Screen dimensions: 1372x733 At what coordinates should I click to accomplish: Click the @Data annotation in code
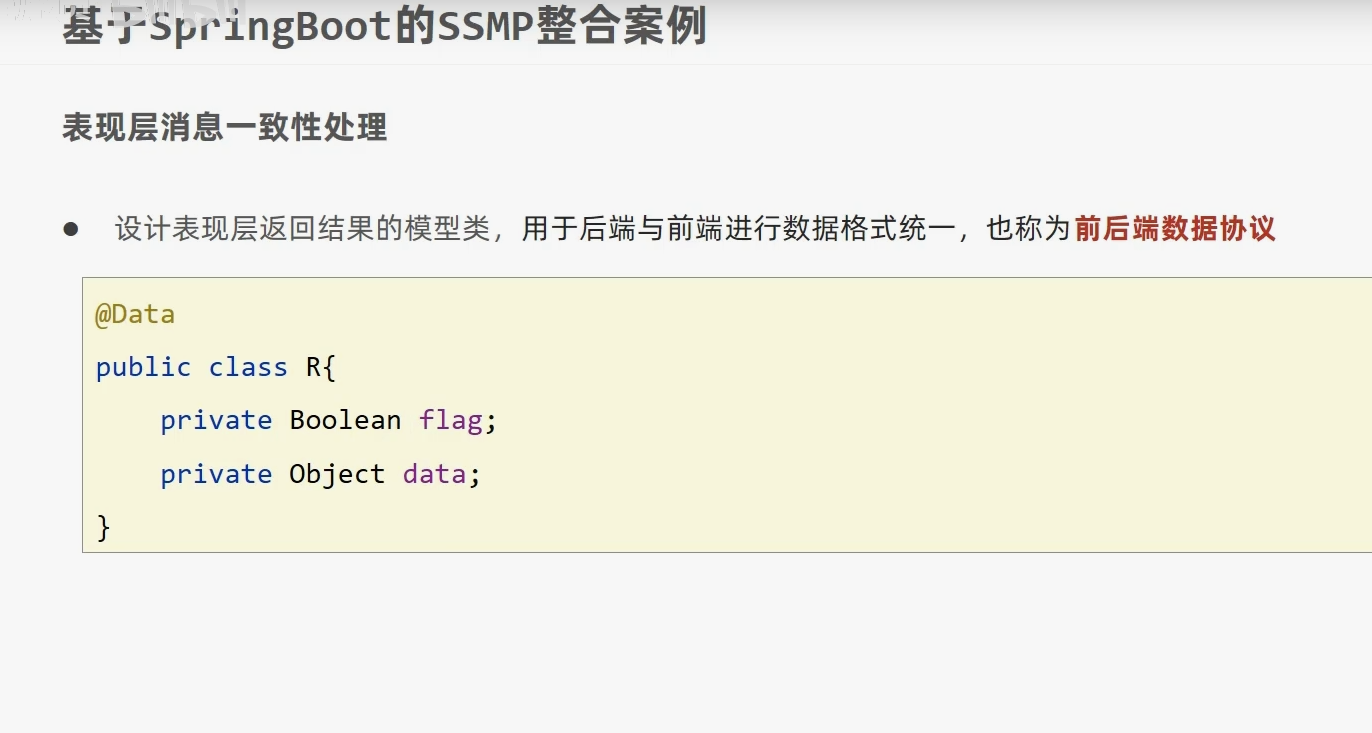pyautogui.click(x=135, y=314)
